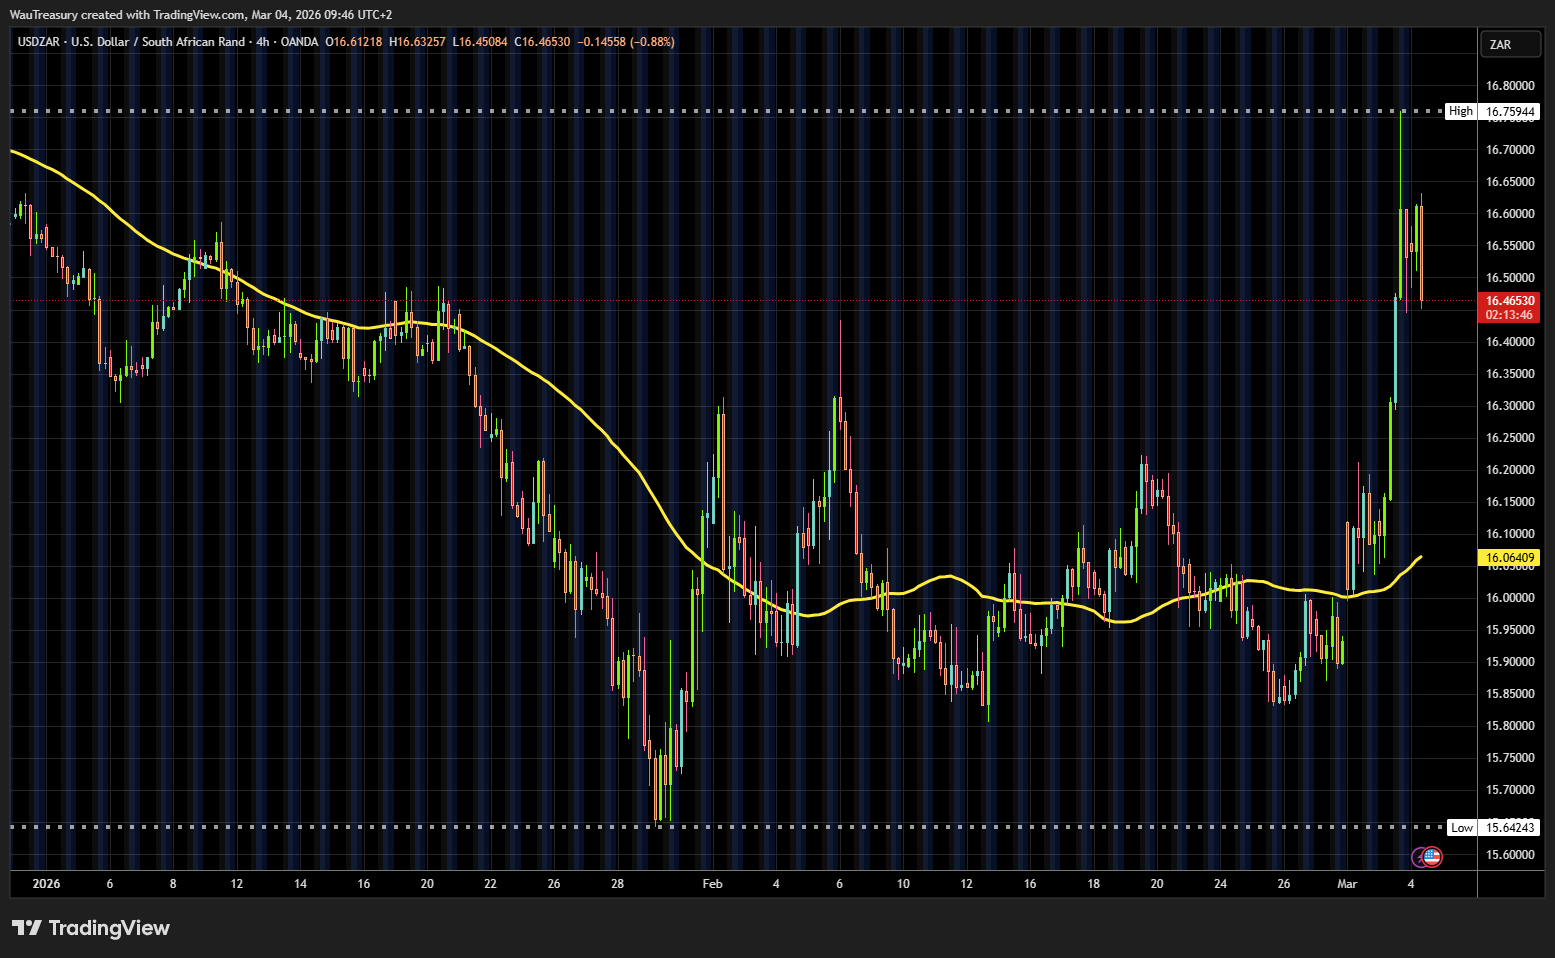Click the 15.64243 low price label
The width and height of the screenshot is (1555, 958).
1509,827
